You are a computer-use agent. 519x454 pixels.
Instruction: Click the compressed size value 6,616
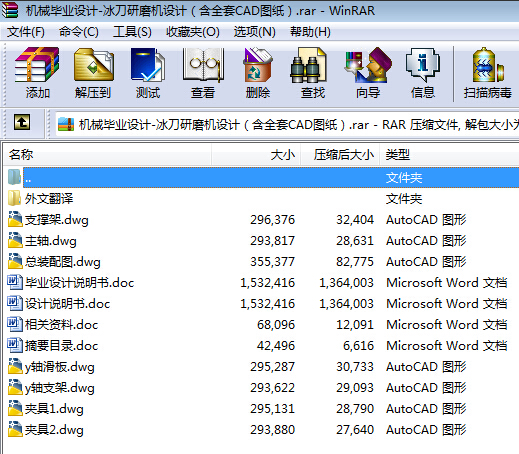358,346
